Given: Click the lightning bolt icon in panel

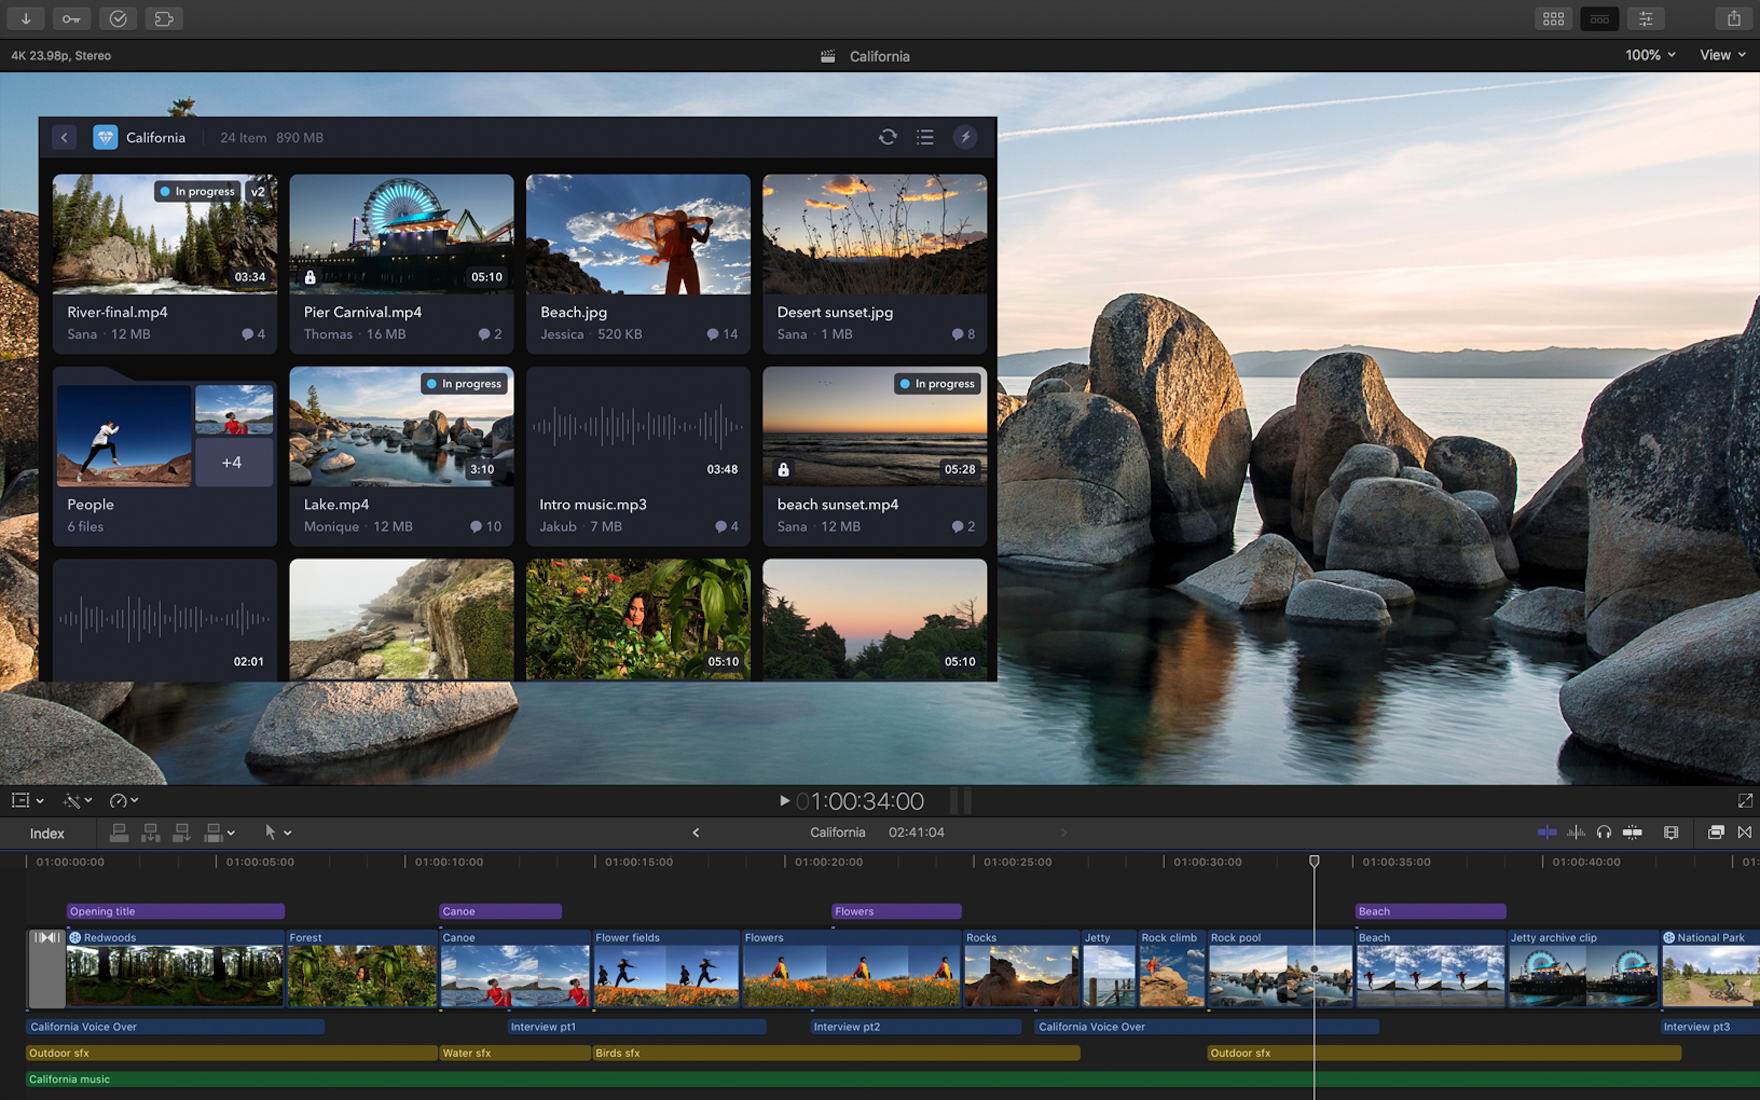Looking at the screenshot, I should 965,137.
